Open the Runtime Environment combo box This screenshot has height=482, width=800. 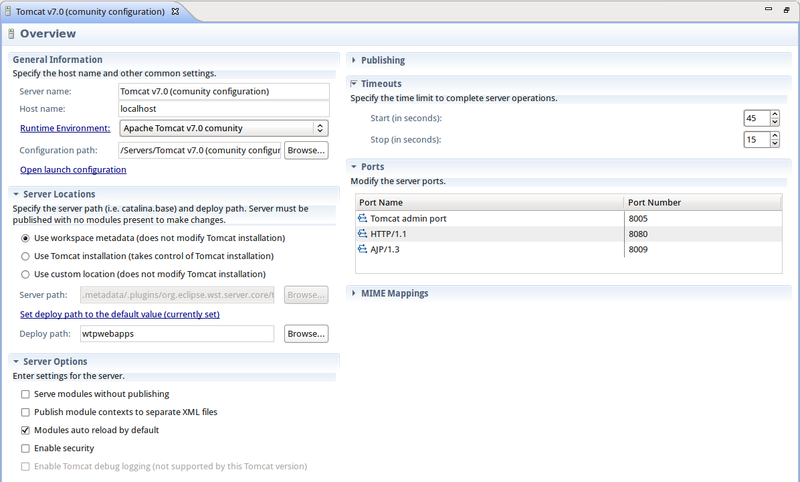coord(223,128)
